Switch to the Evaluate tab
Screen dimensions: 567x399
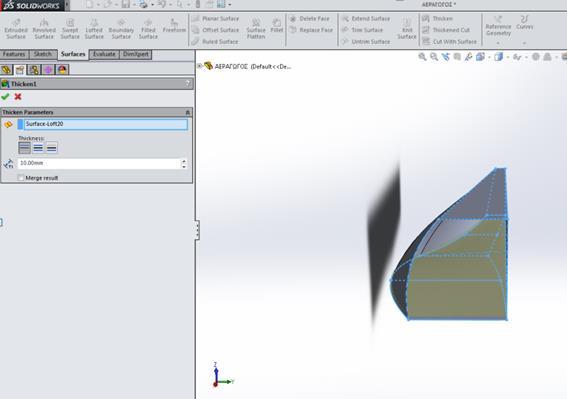104,54
